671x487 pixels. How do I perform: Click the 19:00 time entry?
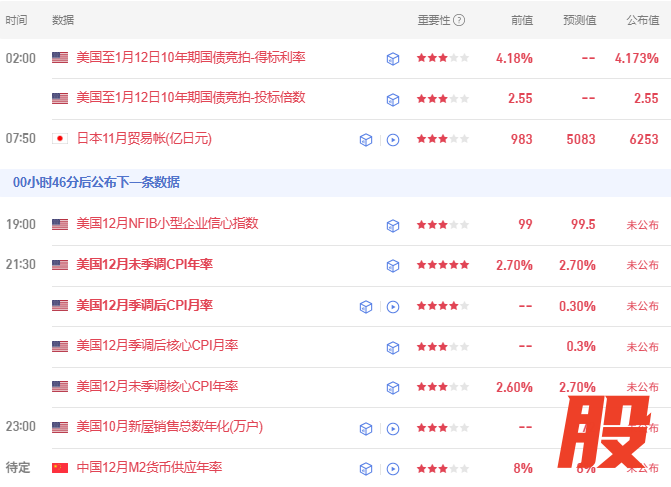[21, 224]
